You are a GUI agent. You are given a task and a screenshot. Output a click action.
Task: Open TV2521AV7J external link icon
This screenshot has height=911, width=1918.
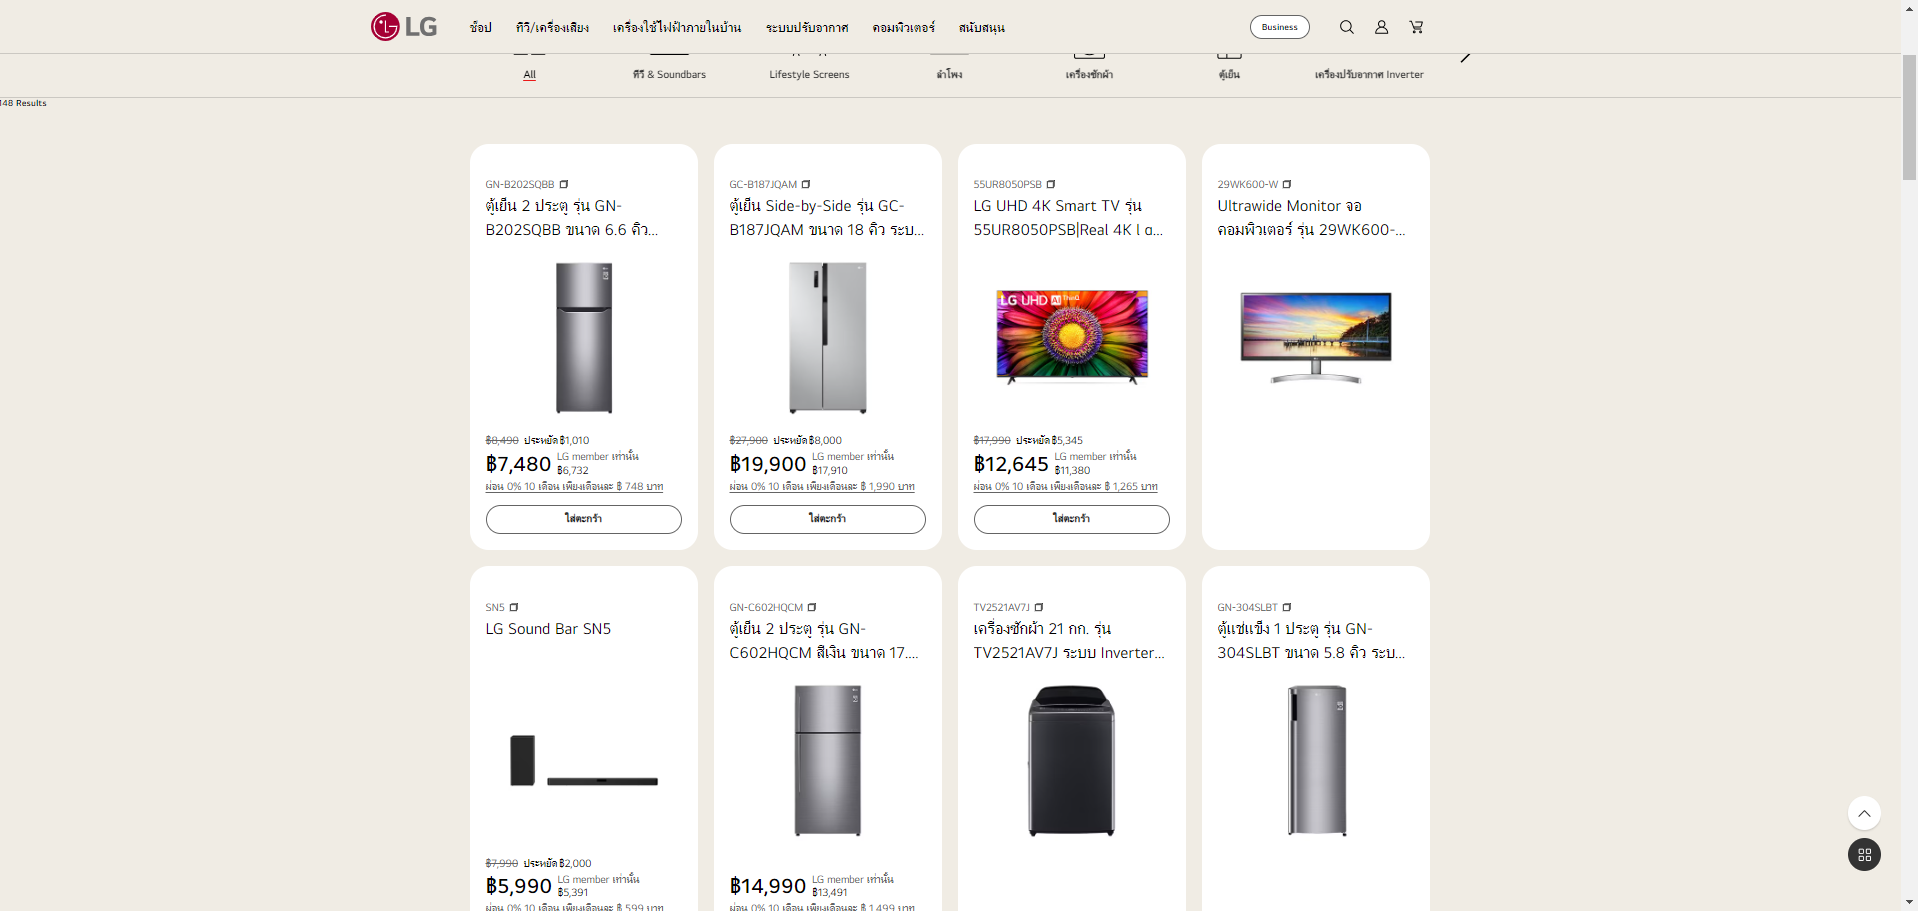(1039, 607)
